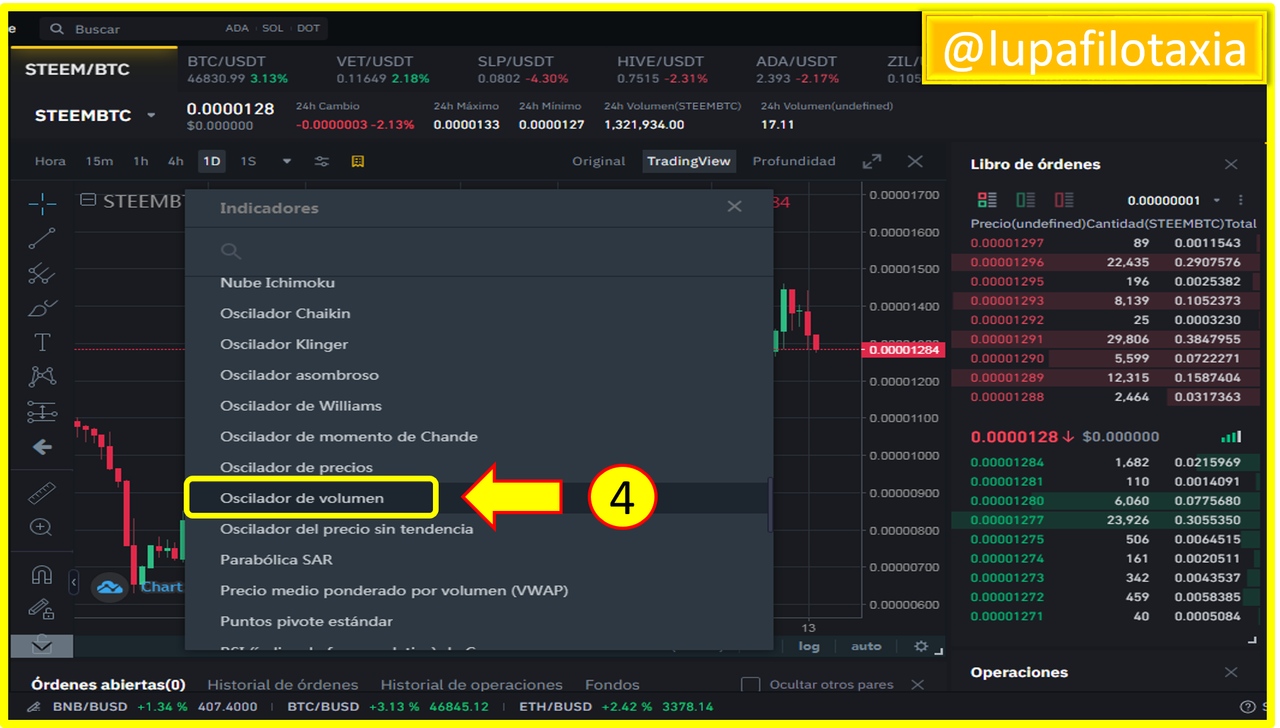This screenshot has width=1280, height=728.
Task: Click the Indicadores search field
Action: click(480, 250)
